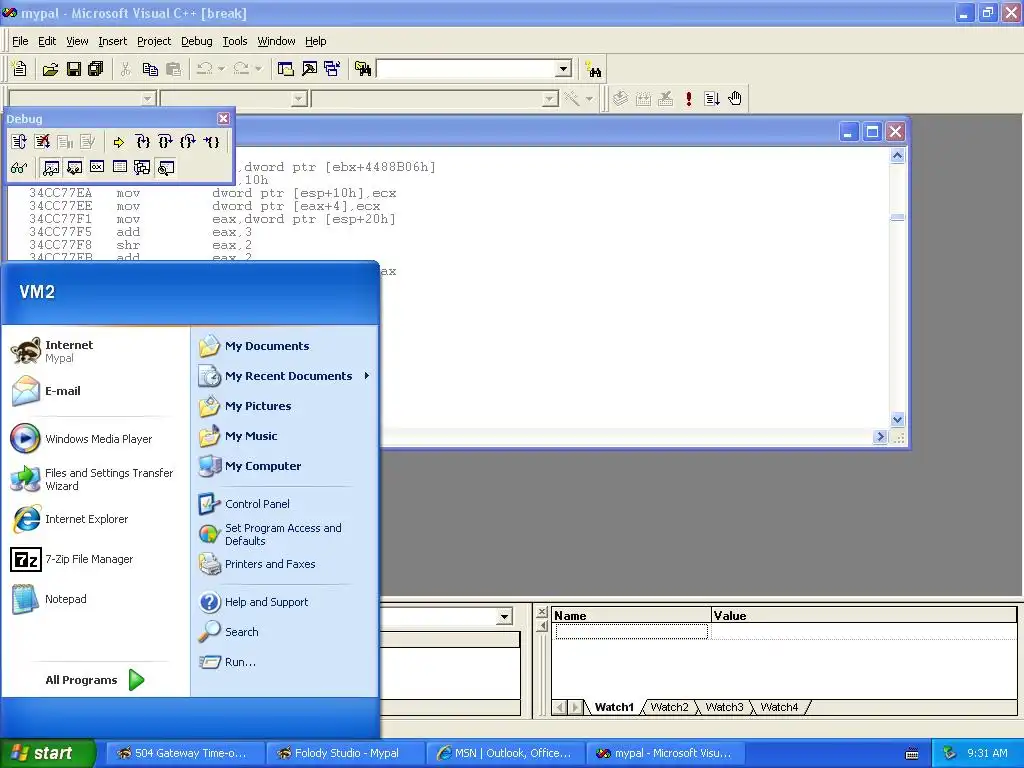Open the Undo history dropdown arrow

pos(221,69)
